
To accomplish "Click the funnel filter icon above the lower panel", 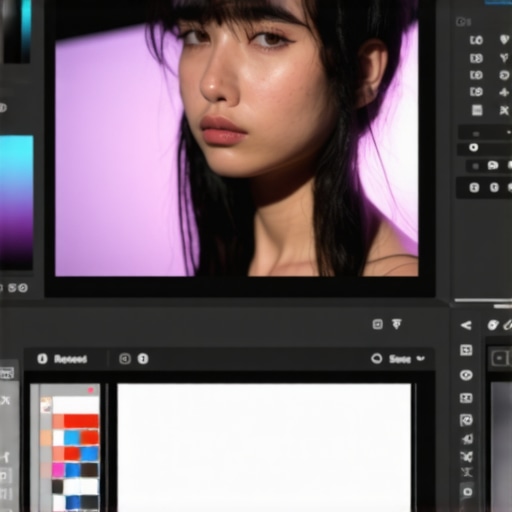I will click(397, 324).
